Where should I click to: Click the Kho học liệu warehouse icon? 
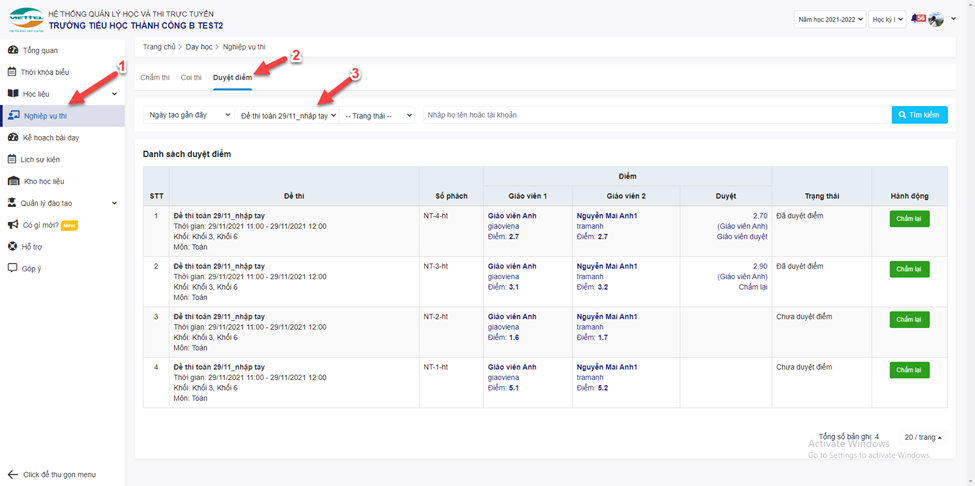(x=13, y=181)
